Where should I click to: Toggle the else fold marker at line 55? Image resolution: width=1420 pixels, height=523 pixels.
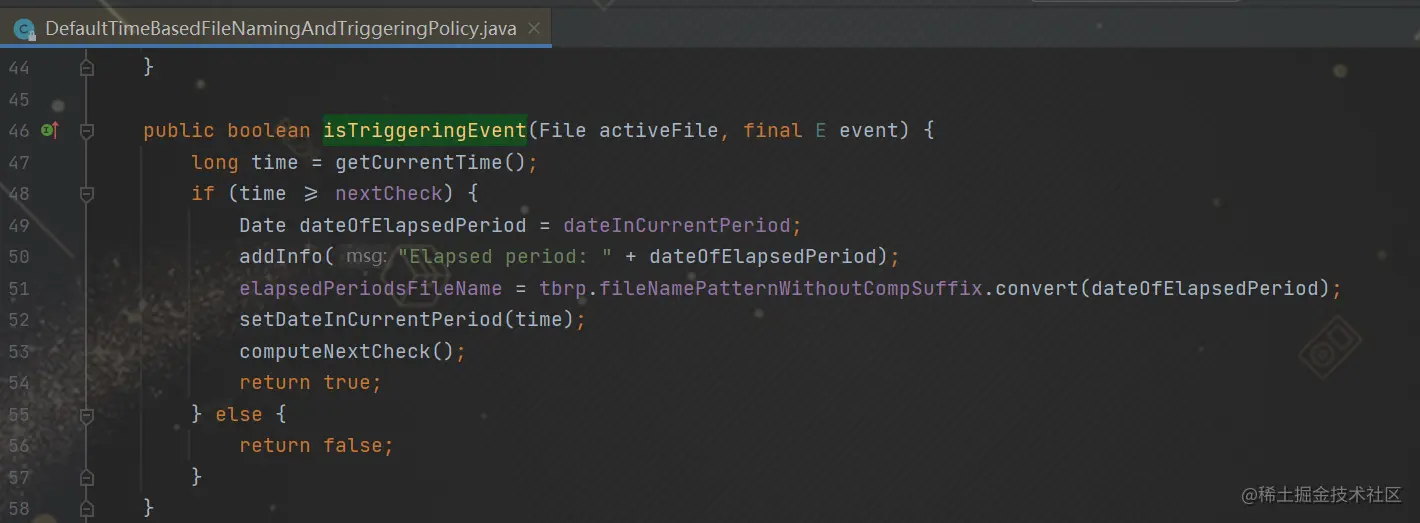pyautogui.click(x=87, y=414)
